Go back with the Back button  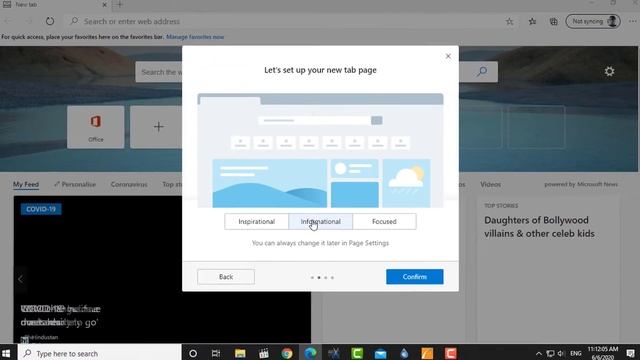click(x=226, y=277)
